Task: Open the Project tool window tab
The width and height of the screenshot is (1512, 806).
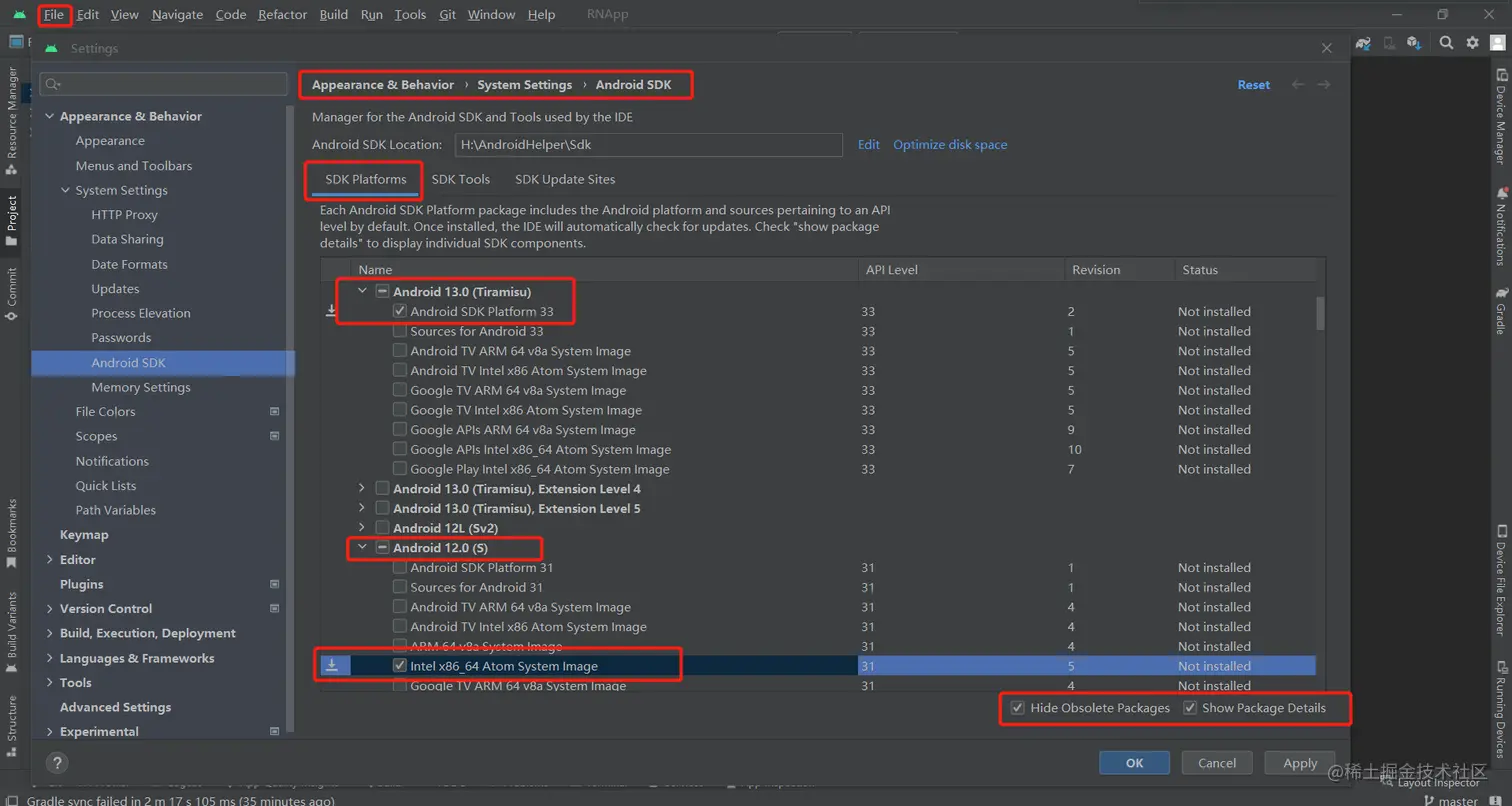Action: [x=12, y=220]
